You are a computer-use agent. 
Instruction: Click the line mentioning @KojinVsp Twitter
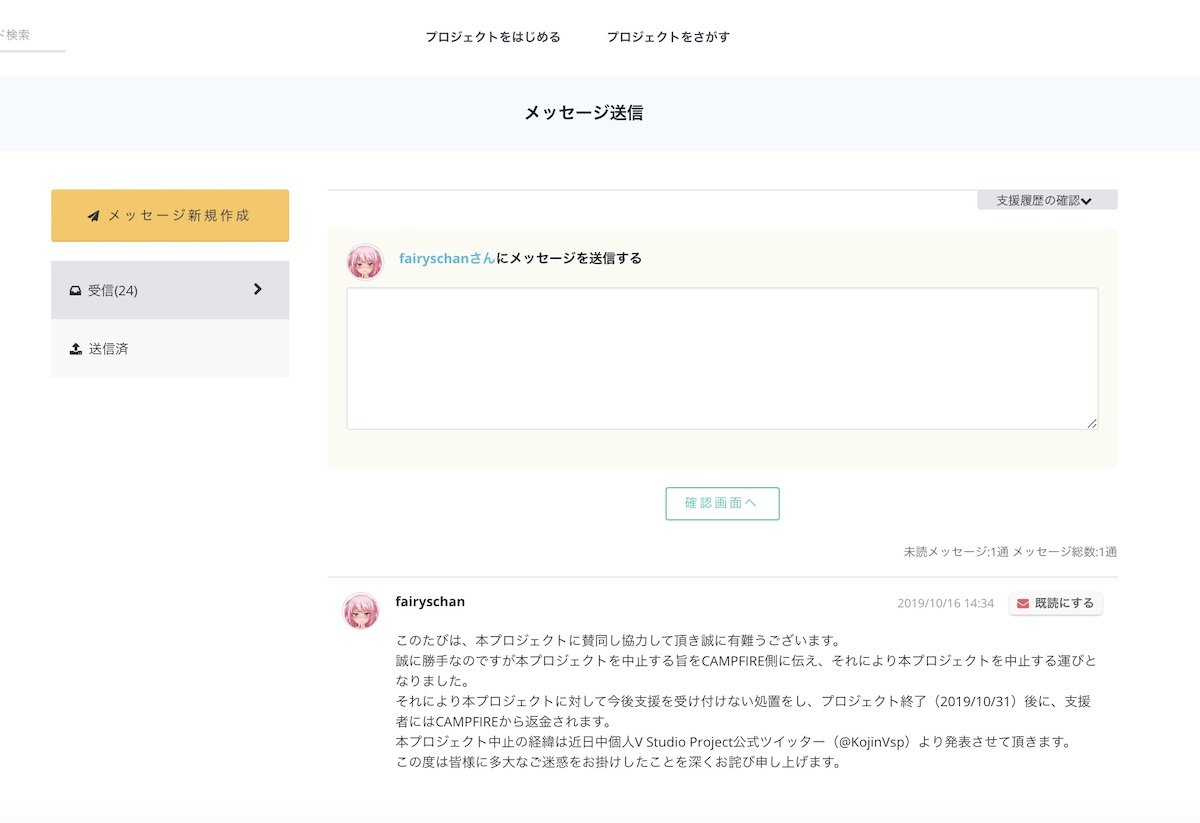(x=733, y=742)
